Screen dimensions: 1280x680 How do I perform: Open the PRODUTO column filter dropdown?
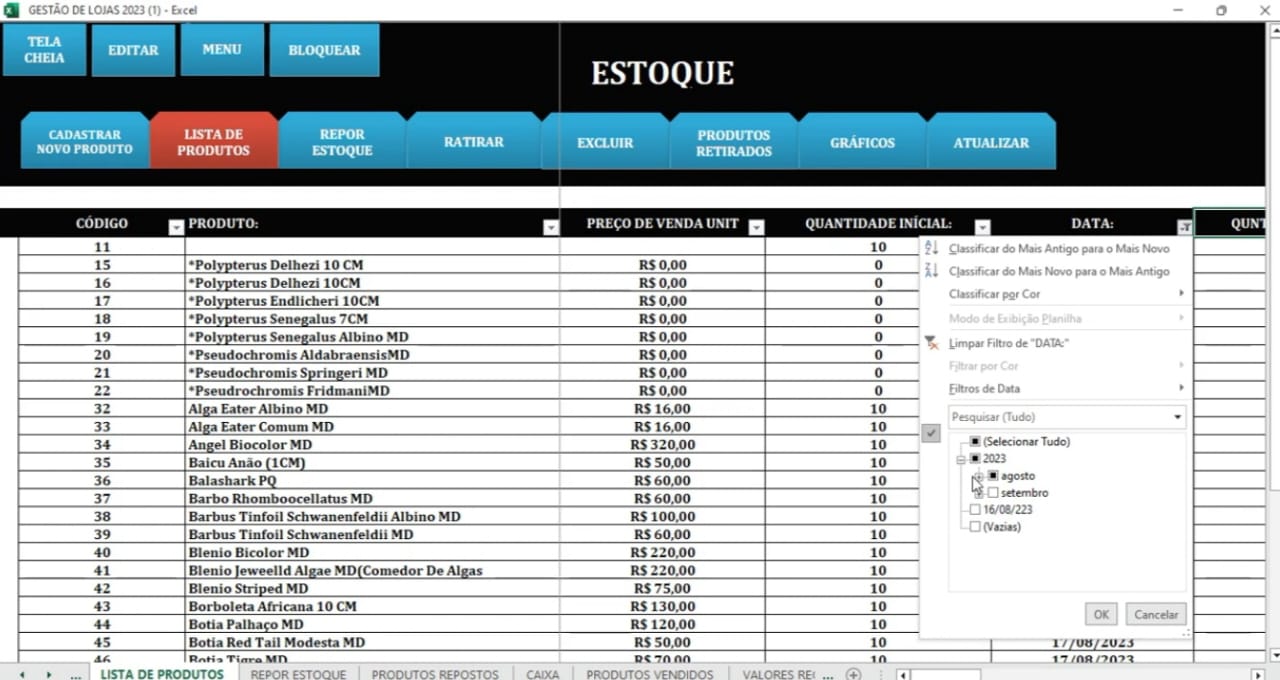point(550,228)
